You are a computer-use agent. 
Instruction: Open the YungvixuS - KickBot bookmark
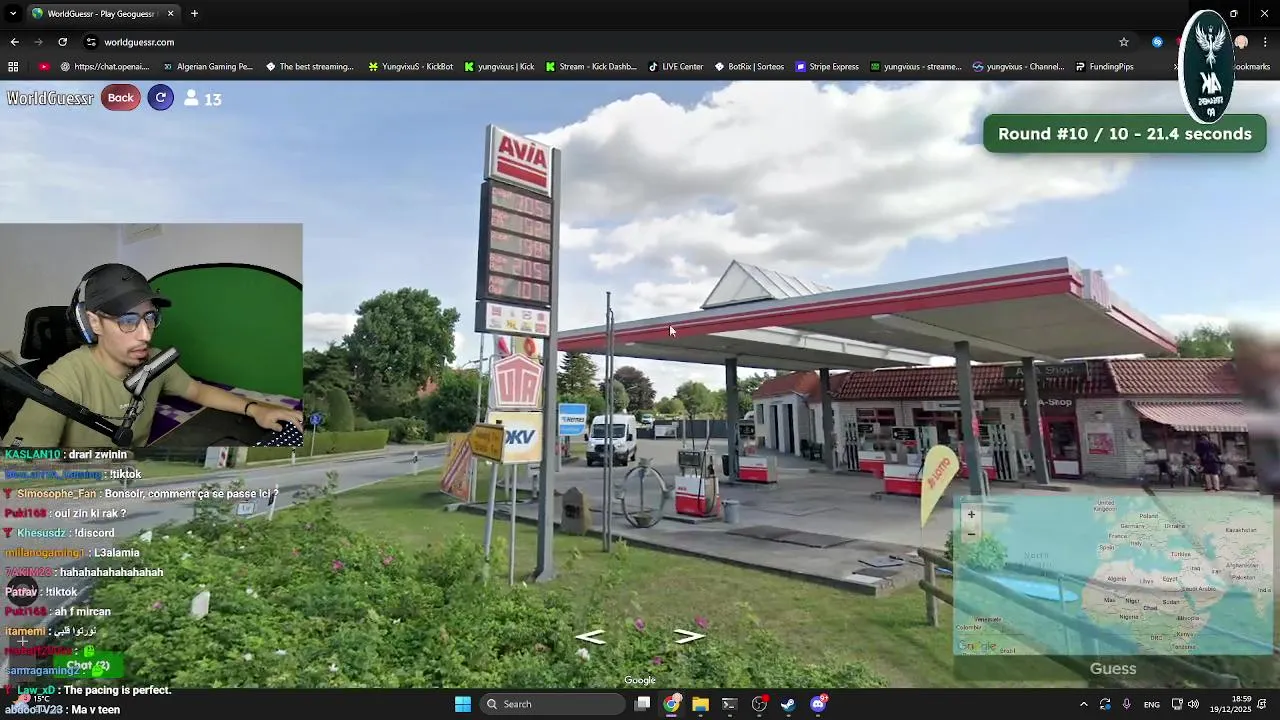click(411, 67)
